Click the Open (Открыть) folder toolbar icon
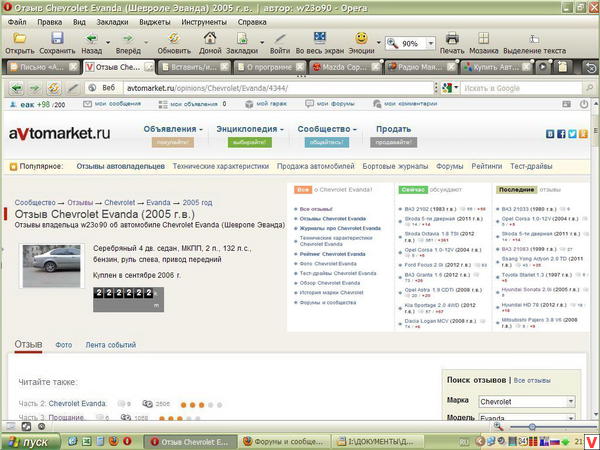The width and height of the screenshot is (600, 450). [x=20, y=38]
